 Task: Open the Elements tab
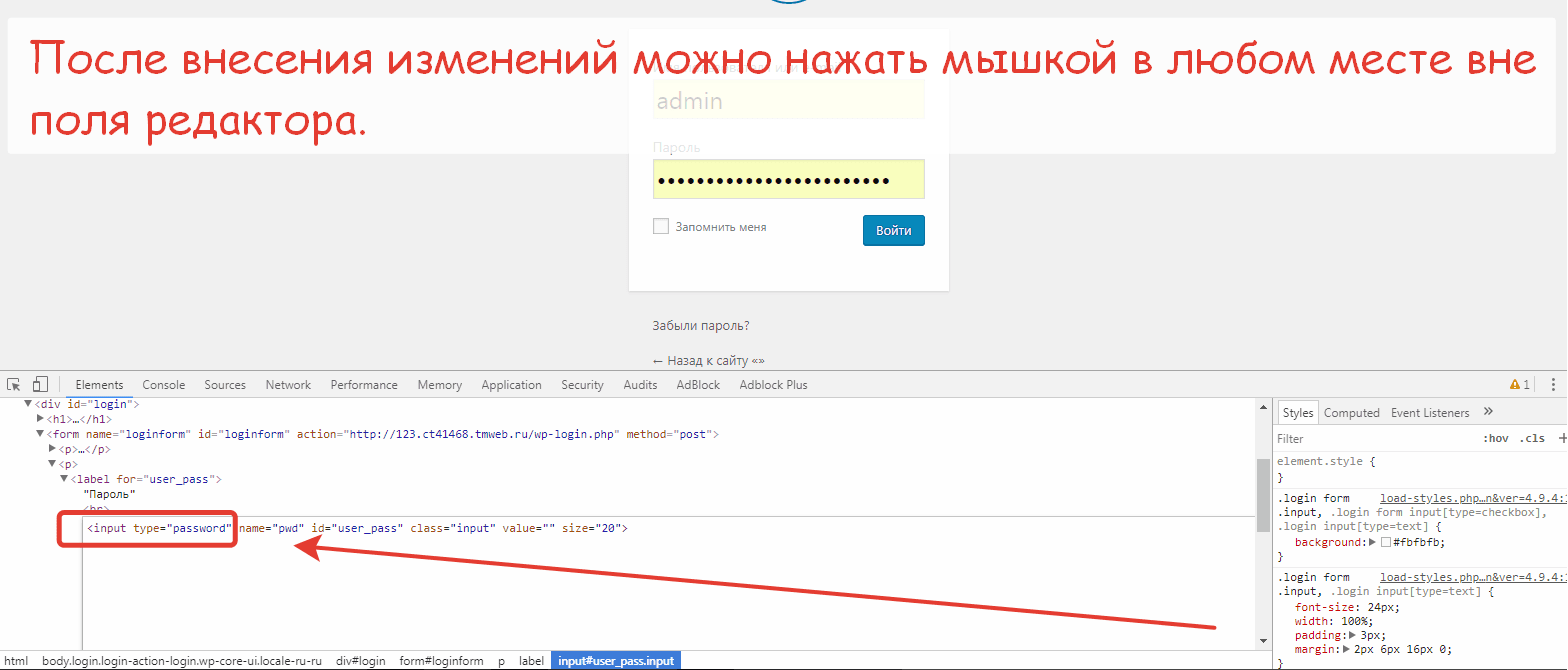tap(99, 385)
